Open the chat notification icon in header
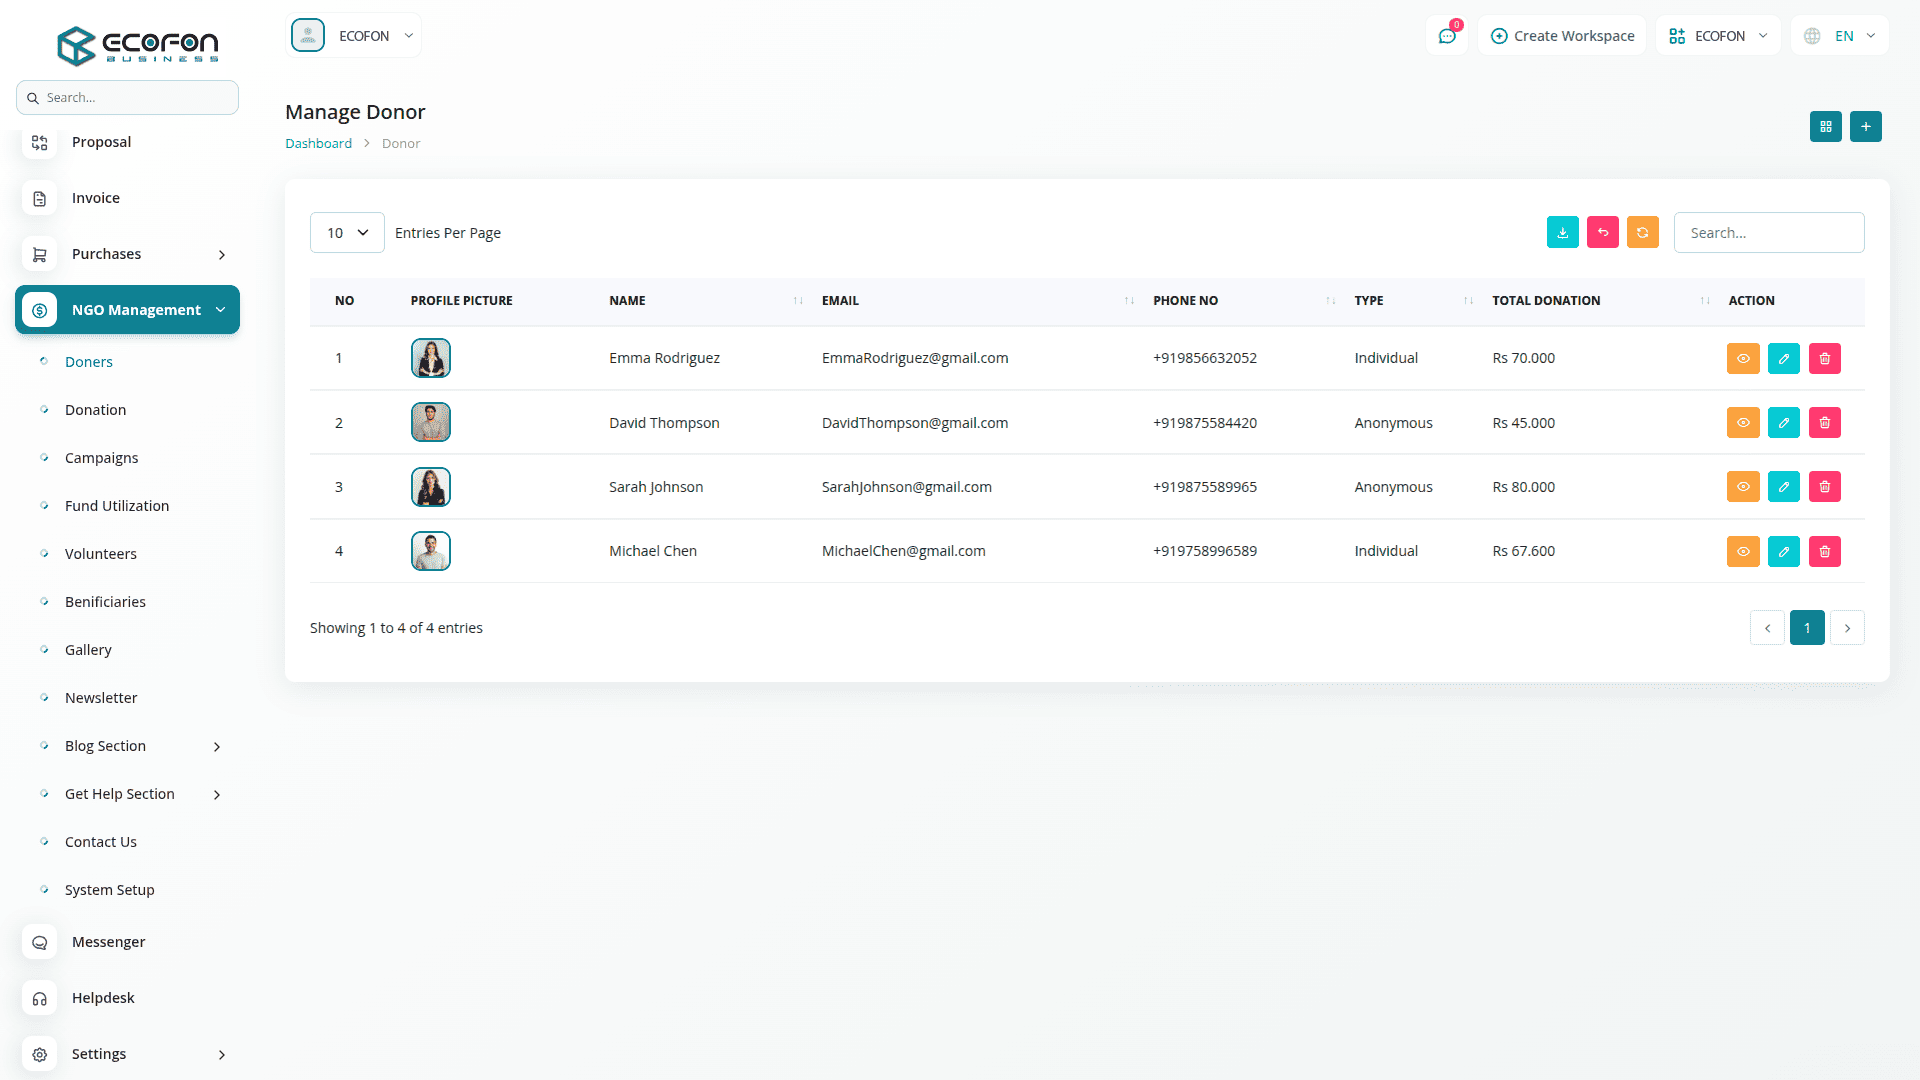 (1447, 36)
